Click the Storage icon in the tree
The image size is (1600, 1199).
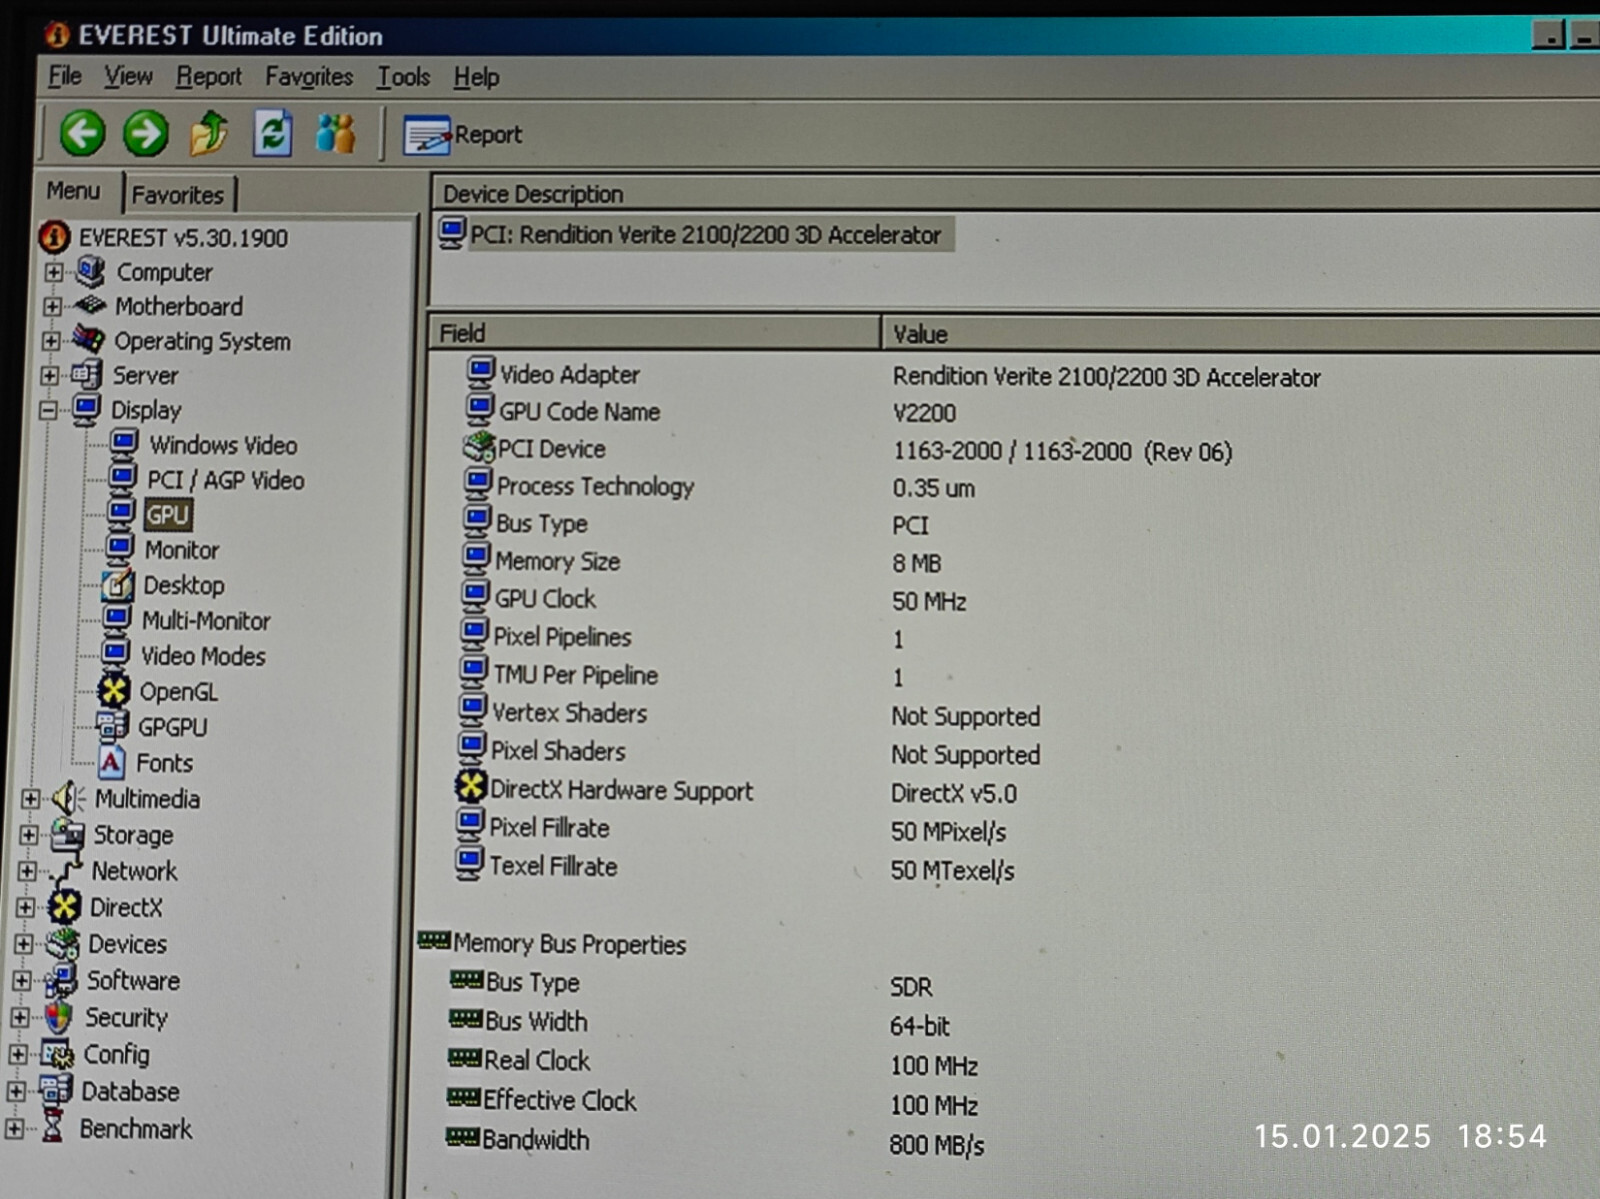(67, 834)
